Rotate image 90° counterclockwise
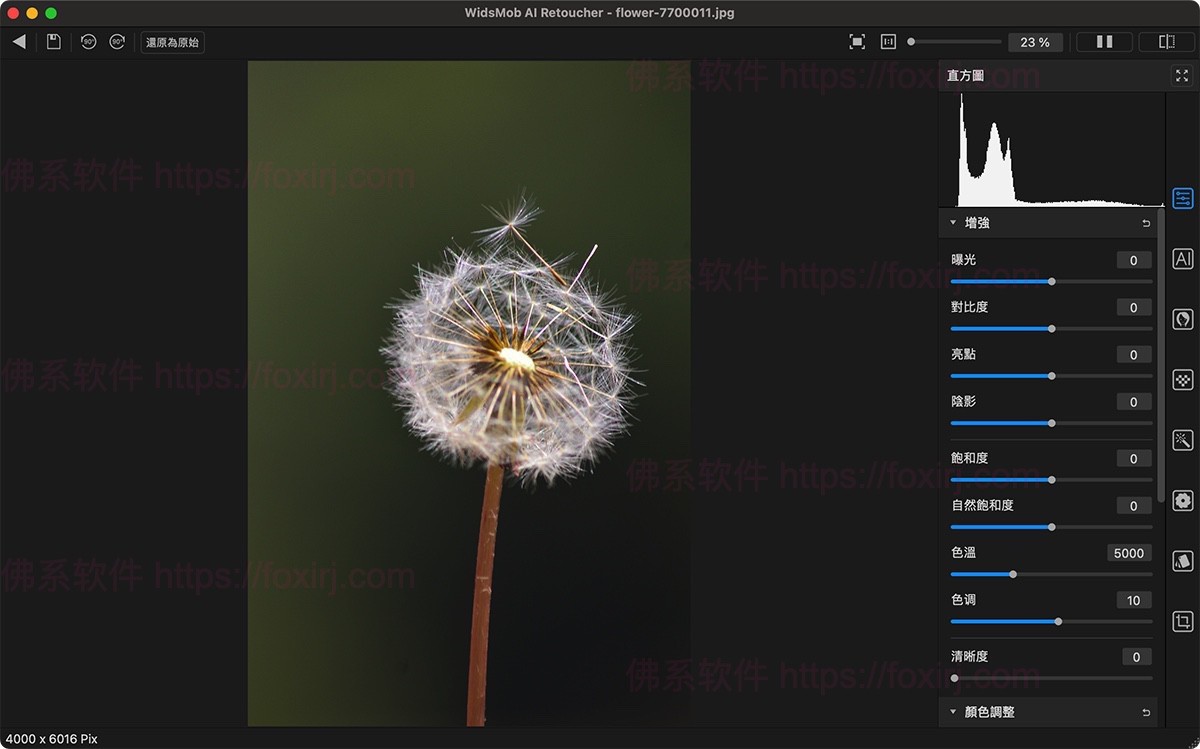 coord(89,42)
